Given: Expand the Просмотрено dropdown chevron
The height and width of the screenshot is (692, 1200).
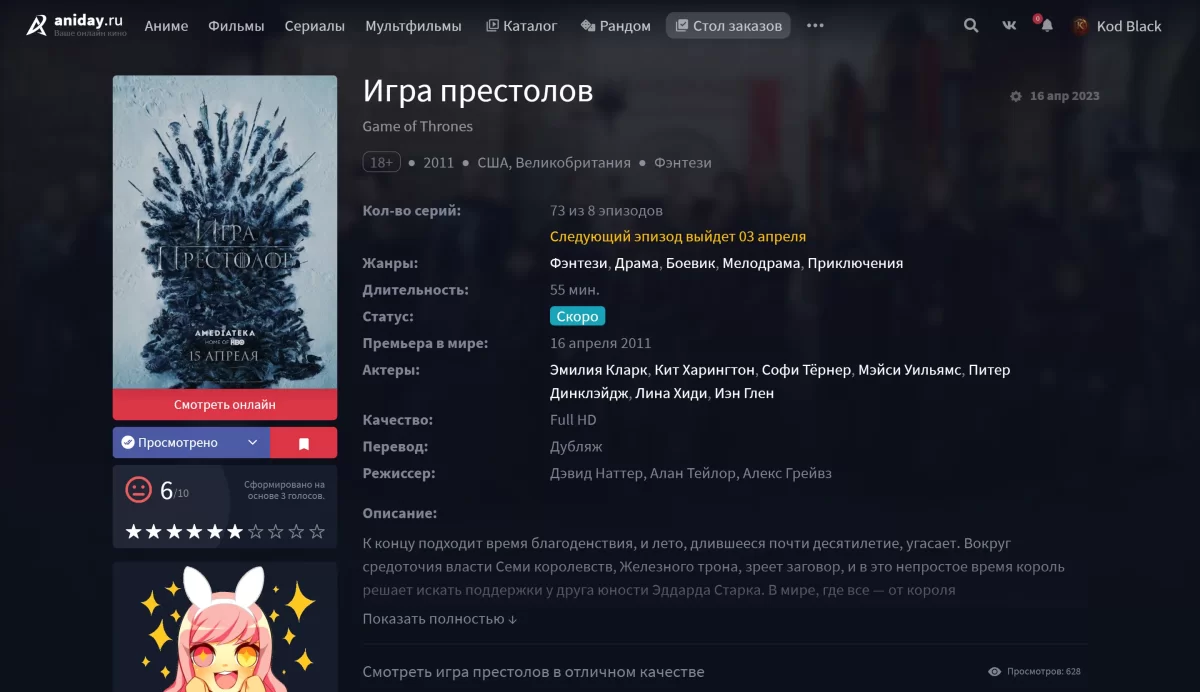Looking at the screenshot, I should pyautogui.click(x=253, y=443).
